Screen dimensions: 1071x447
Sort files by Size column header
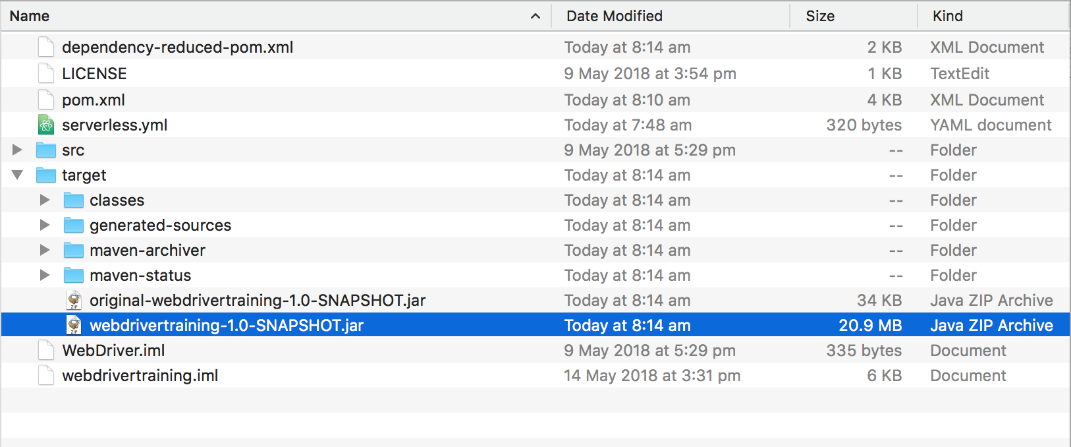(820, 16)
